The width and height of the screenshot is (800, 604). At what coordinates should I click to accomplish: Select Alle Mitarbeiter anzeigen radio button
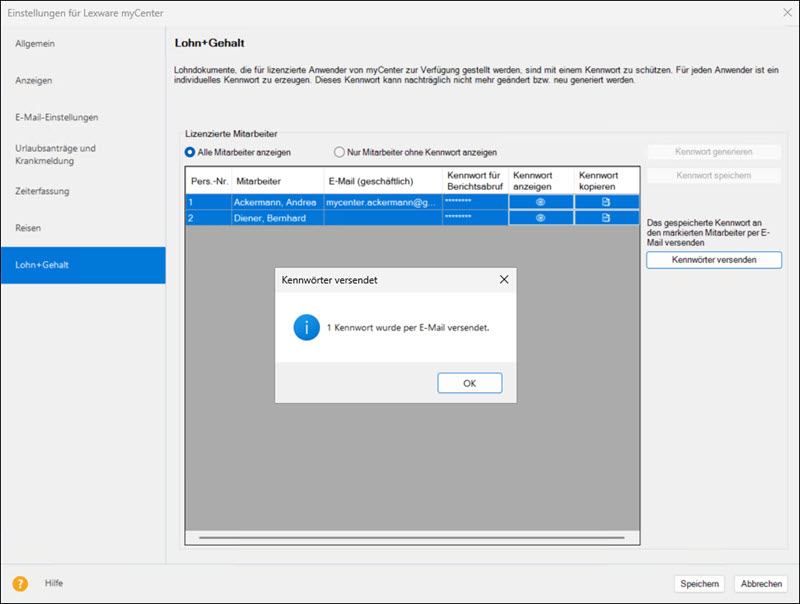click(x=190, y=152)
